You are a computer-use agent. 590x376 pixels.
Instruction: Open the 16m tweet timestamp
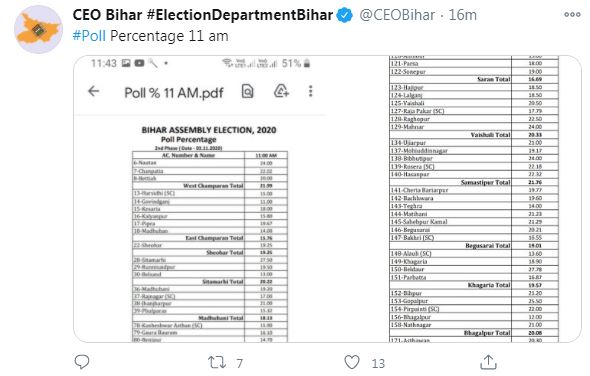coord(463,15)
